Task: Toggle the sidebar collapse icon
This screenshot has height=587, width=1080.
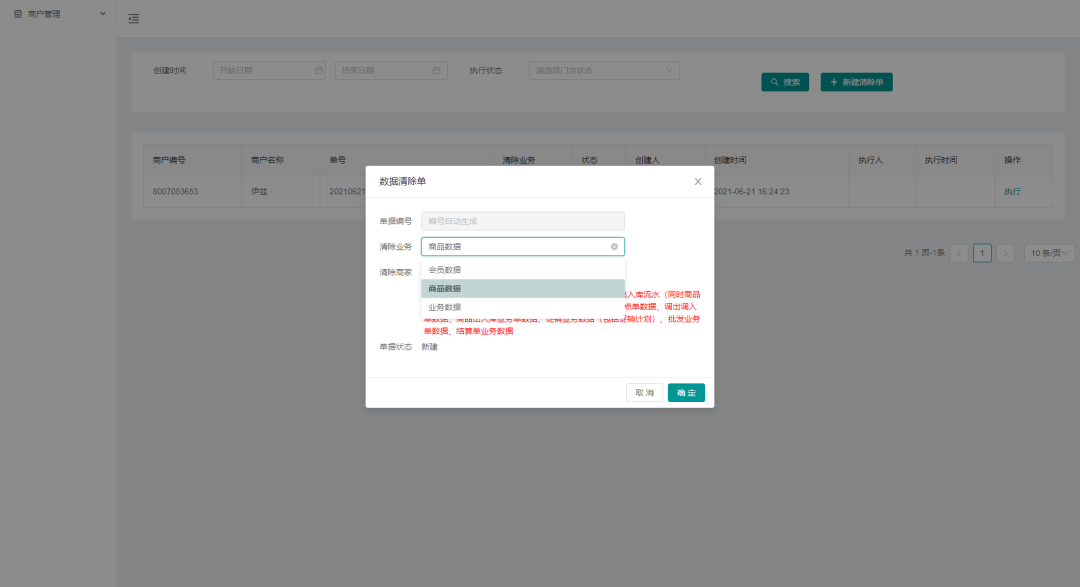Action: [134, 19]
